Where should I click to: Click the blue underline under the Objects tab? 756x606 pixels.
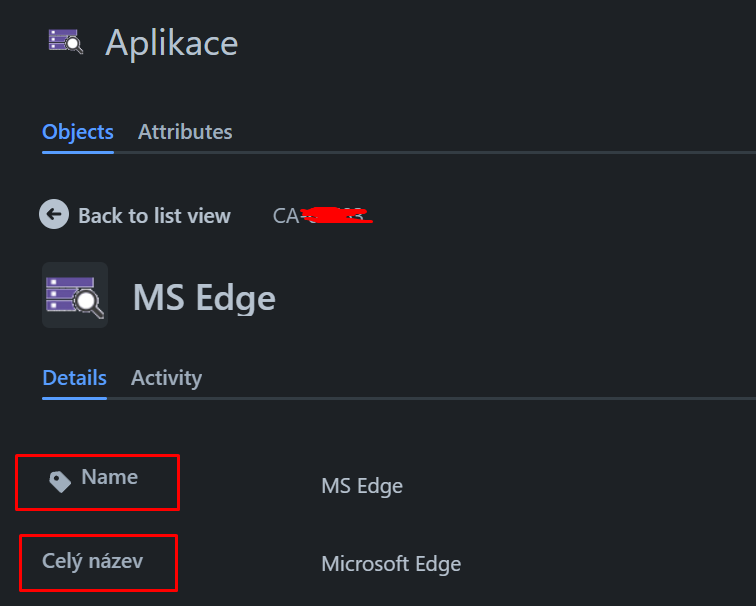(x=78, y=152)
